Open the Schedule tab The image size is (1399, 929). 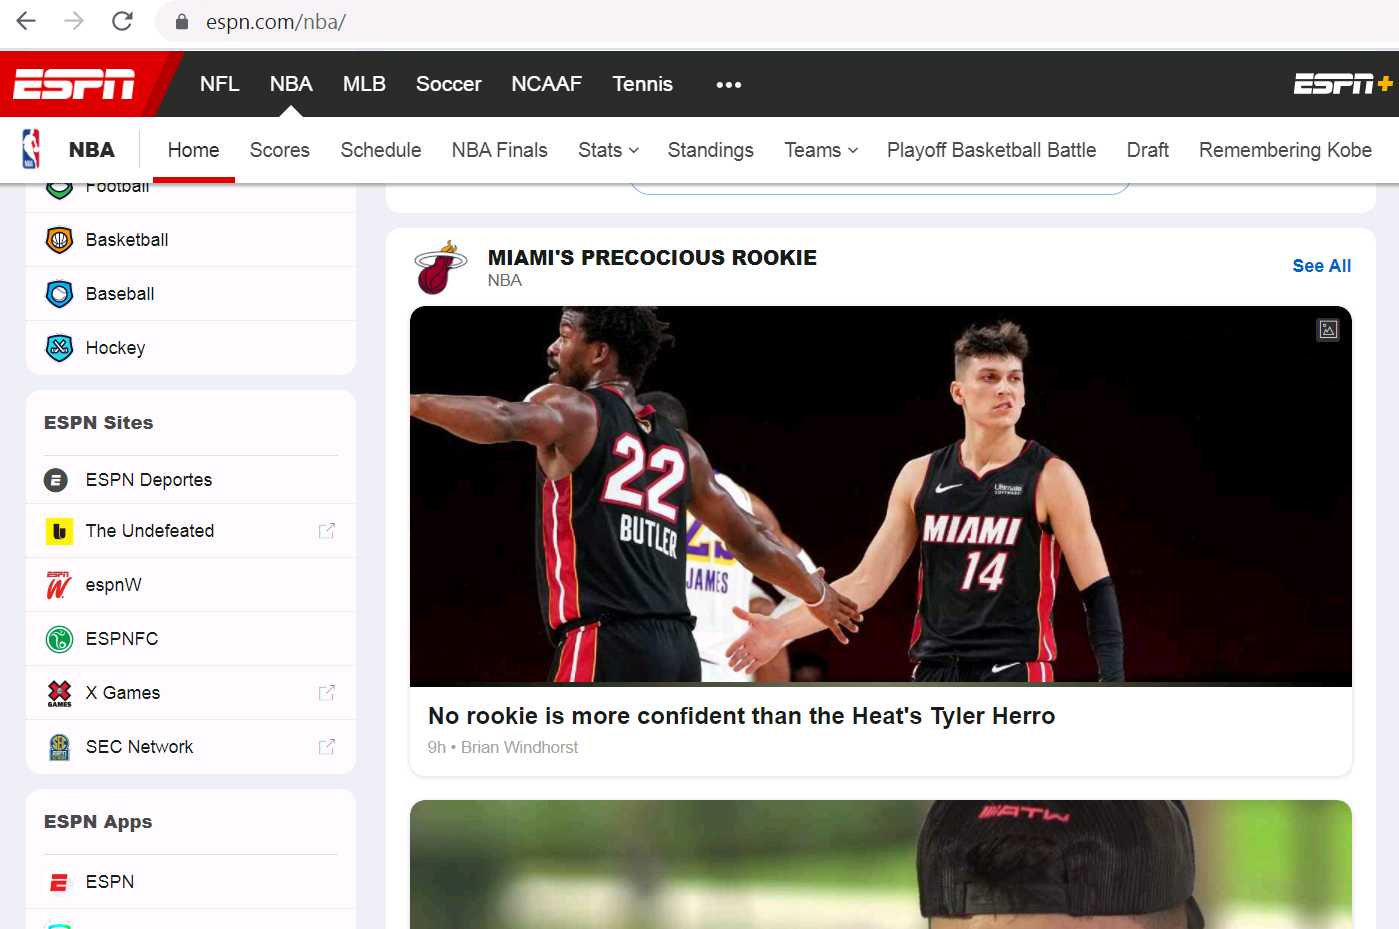pyautogui.click(x=380, y=150)
